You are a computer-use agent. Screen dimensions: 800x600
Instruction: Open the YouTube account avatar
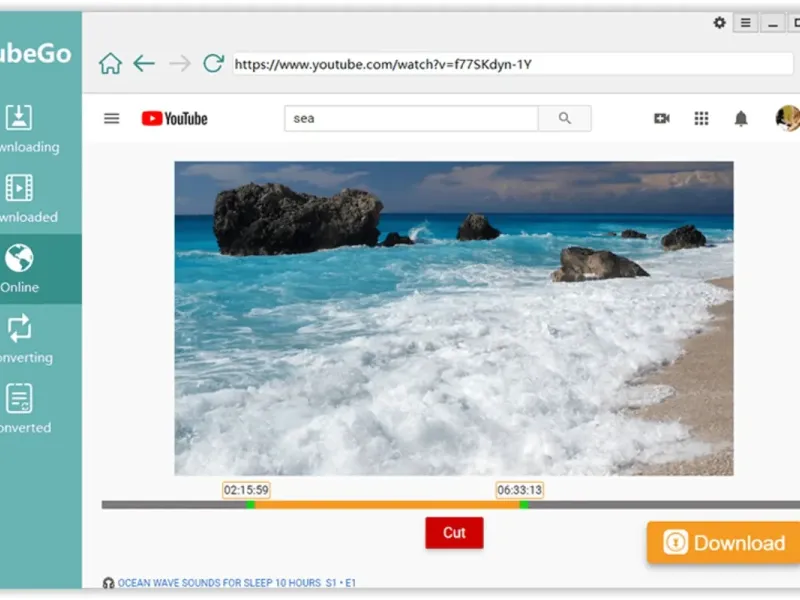click(787, 118)
